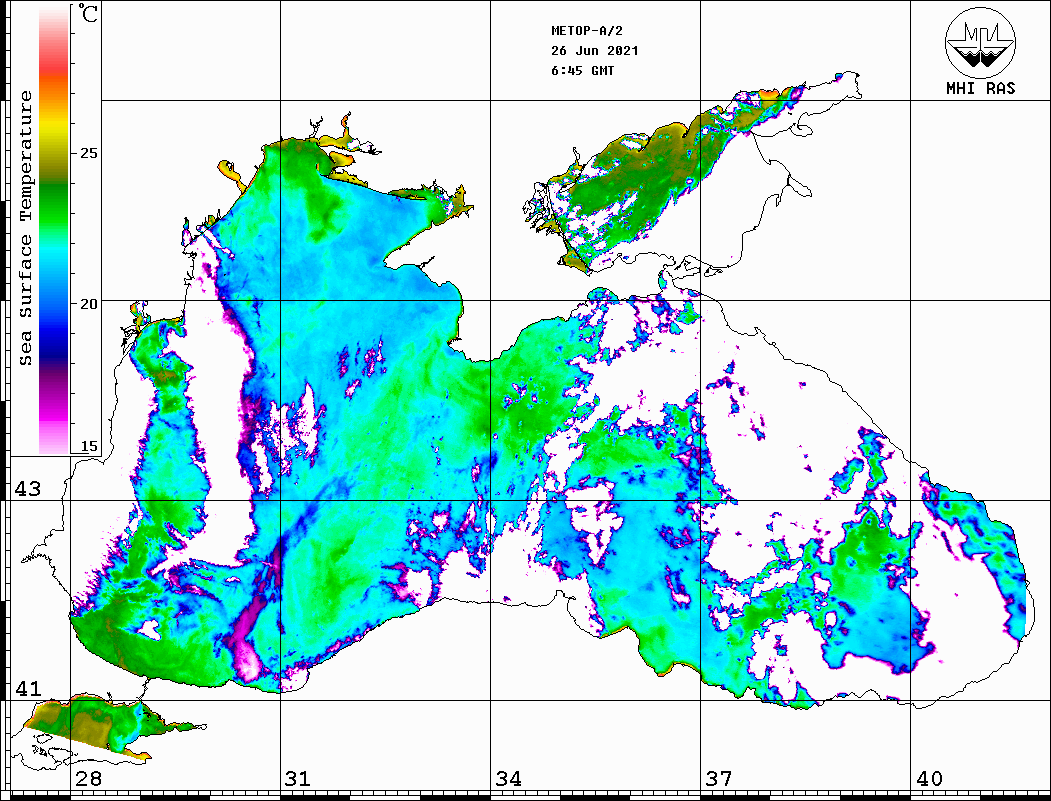The width and height of the screenshot is (1051, 801).
Task: Click the temperature color scale bar
Action: pyautogui.click(x=54, y=230)
